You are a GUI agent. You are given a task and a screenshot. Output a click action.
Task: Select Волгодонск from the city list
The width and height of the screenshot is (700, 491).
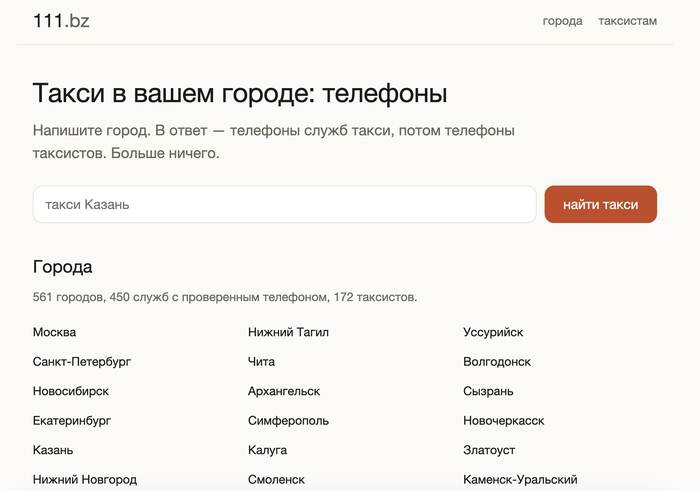497,362
